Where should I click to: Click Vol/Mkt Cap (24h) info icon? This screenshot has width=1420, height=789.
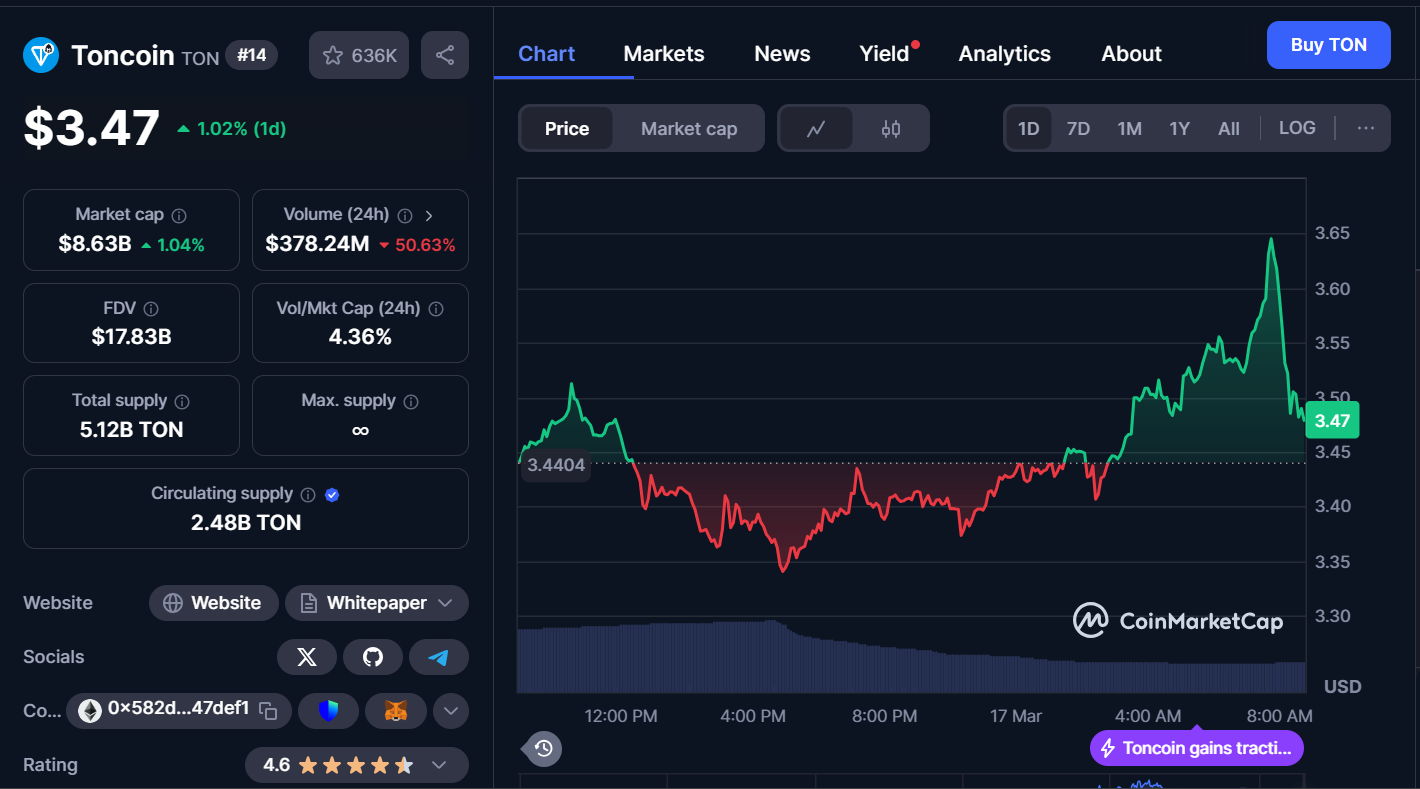(x=436, y=309)
